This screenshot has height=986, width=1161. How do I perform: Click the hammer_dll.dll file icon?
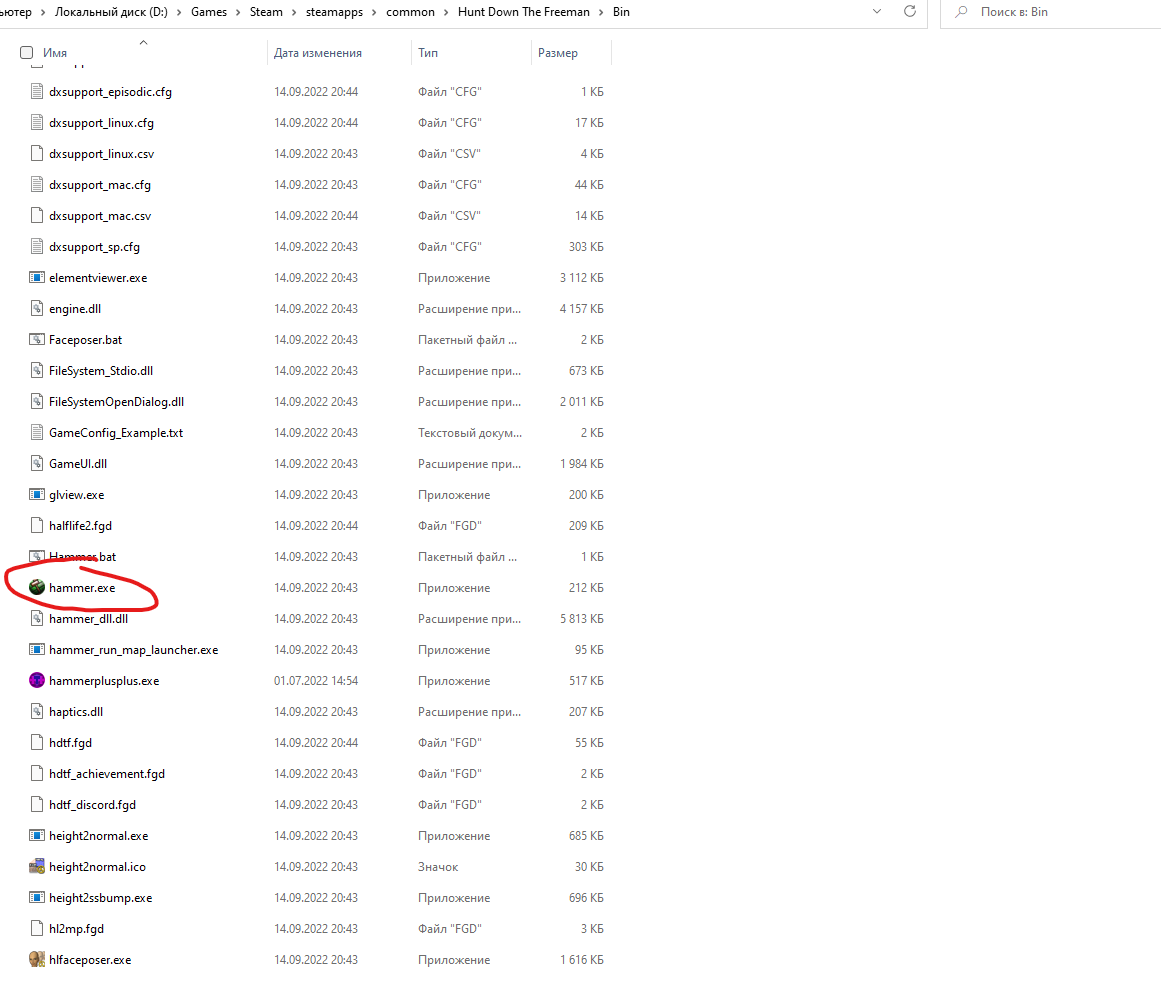click(37, 618)
